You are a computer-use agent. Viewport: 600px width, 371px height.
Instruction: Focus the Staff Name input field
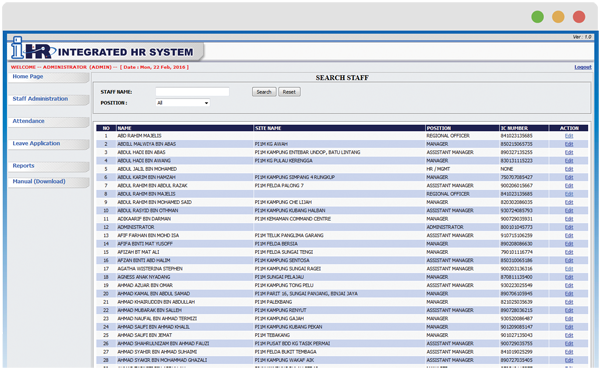tap(192, 92)
